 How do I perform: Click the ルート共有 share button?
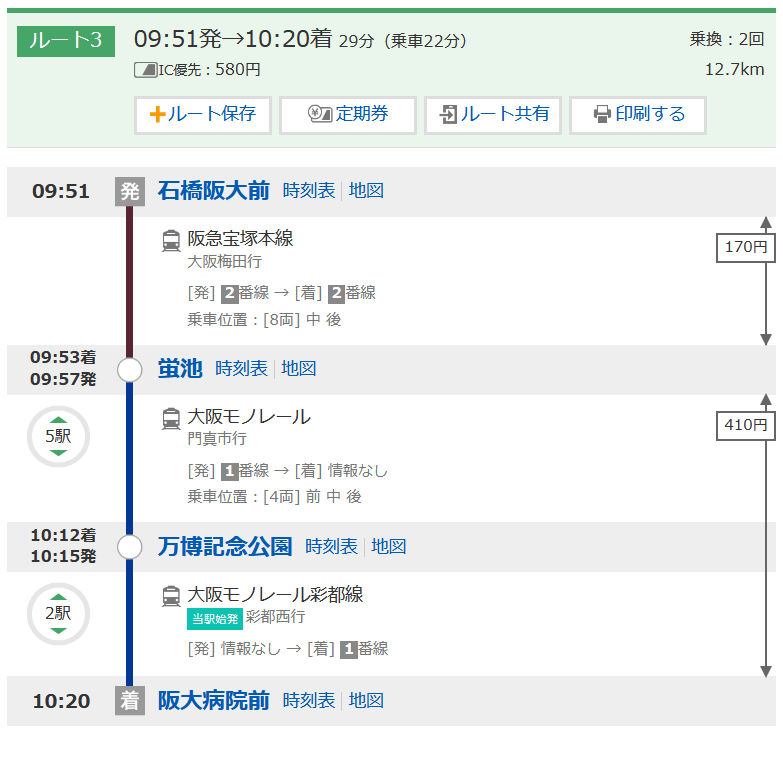(x=493, y=114)
